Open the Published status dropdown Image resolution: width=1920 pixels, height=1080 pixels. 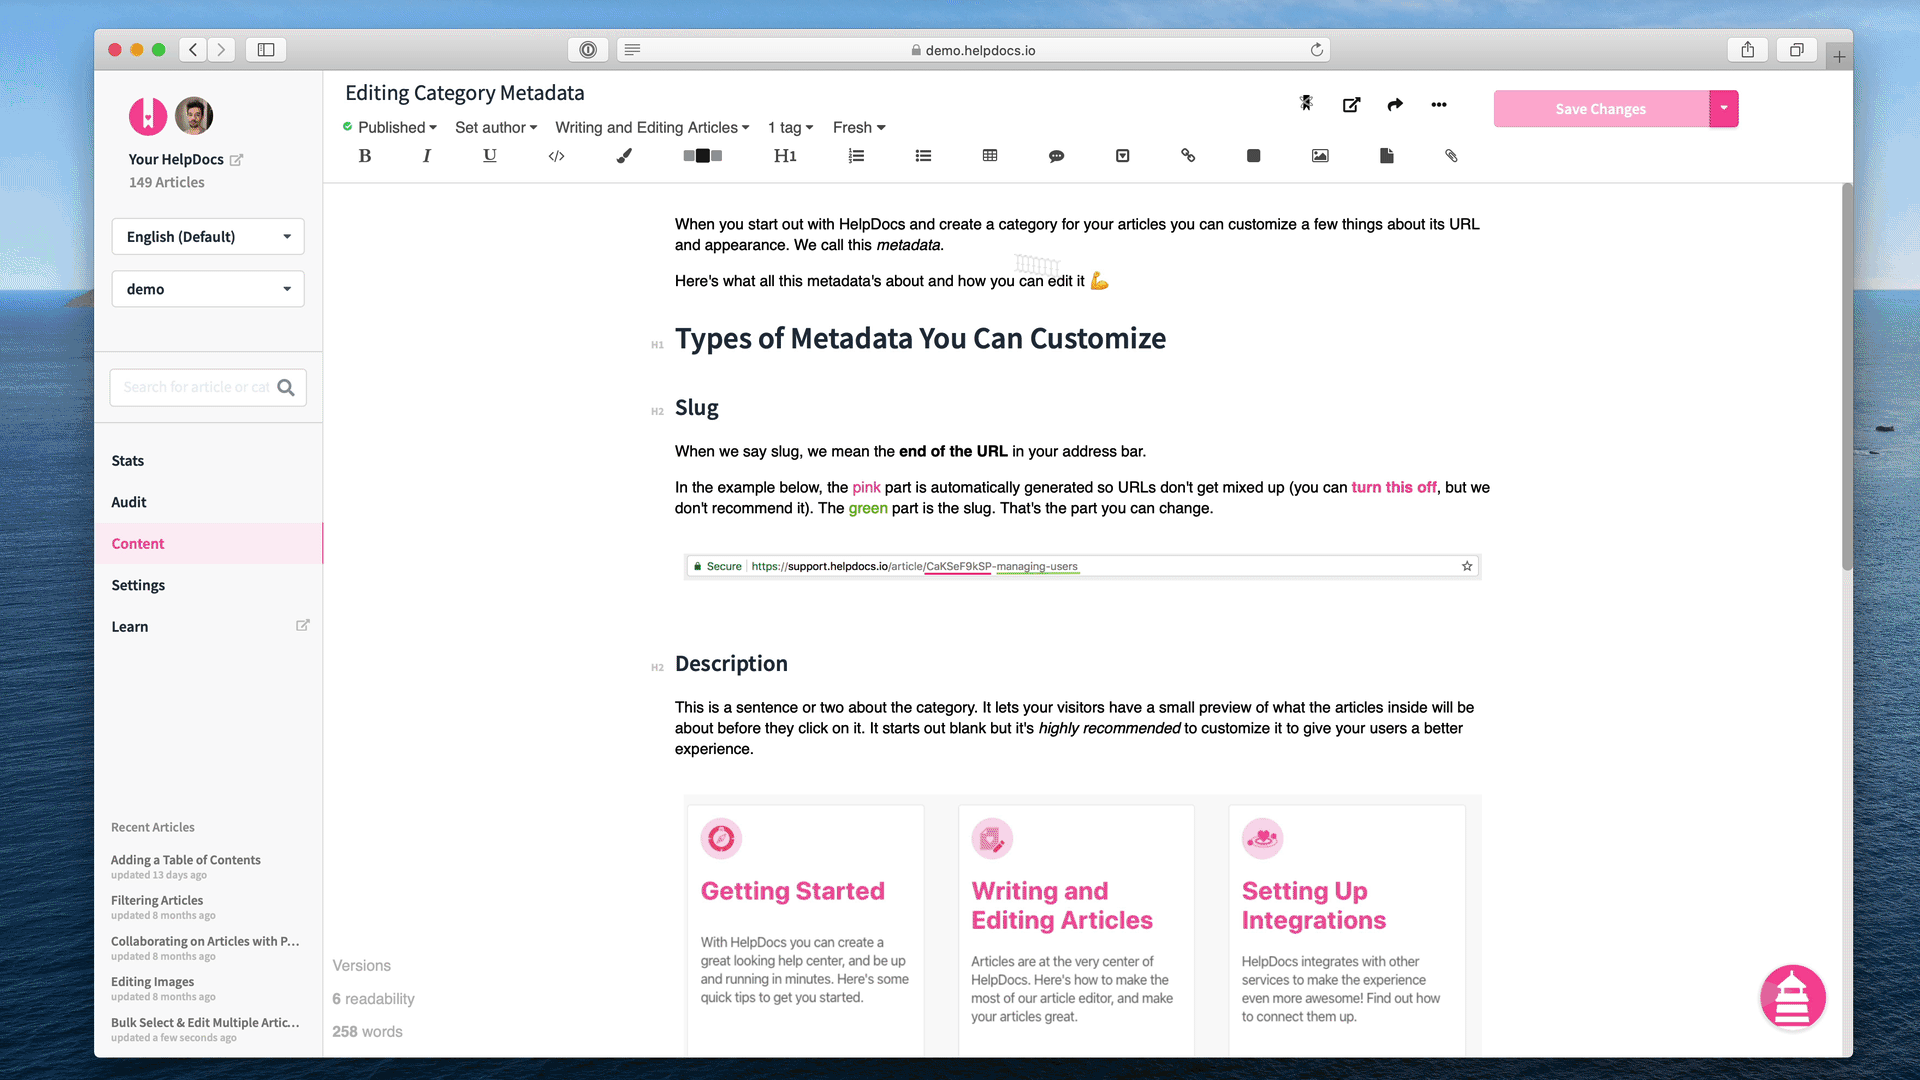[x=390, y=127]
